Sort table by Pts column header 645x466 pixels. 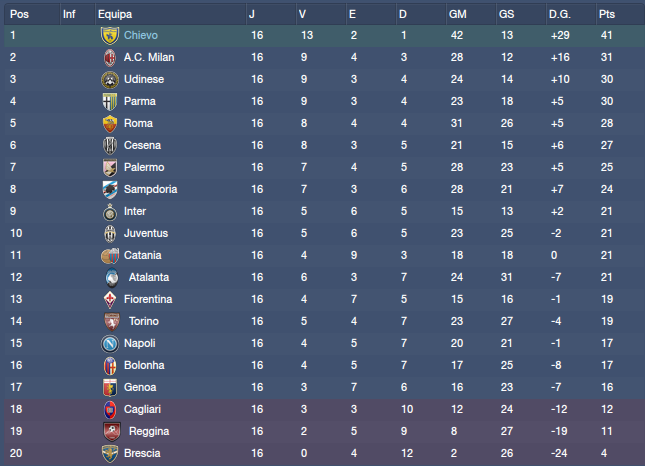(607, 14)
